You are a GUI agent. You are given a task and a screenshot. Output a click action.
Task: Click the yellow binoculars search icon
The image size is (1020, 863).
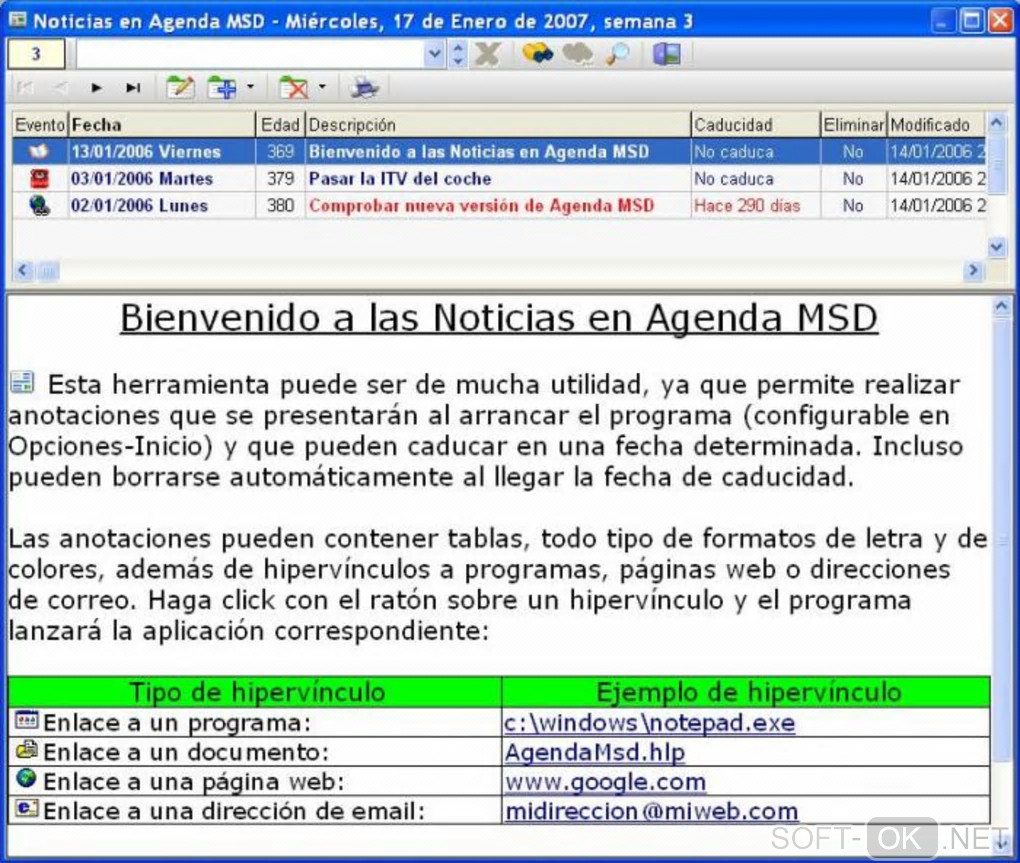[537, 53]
